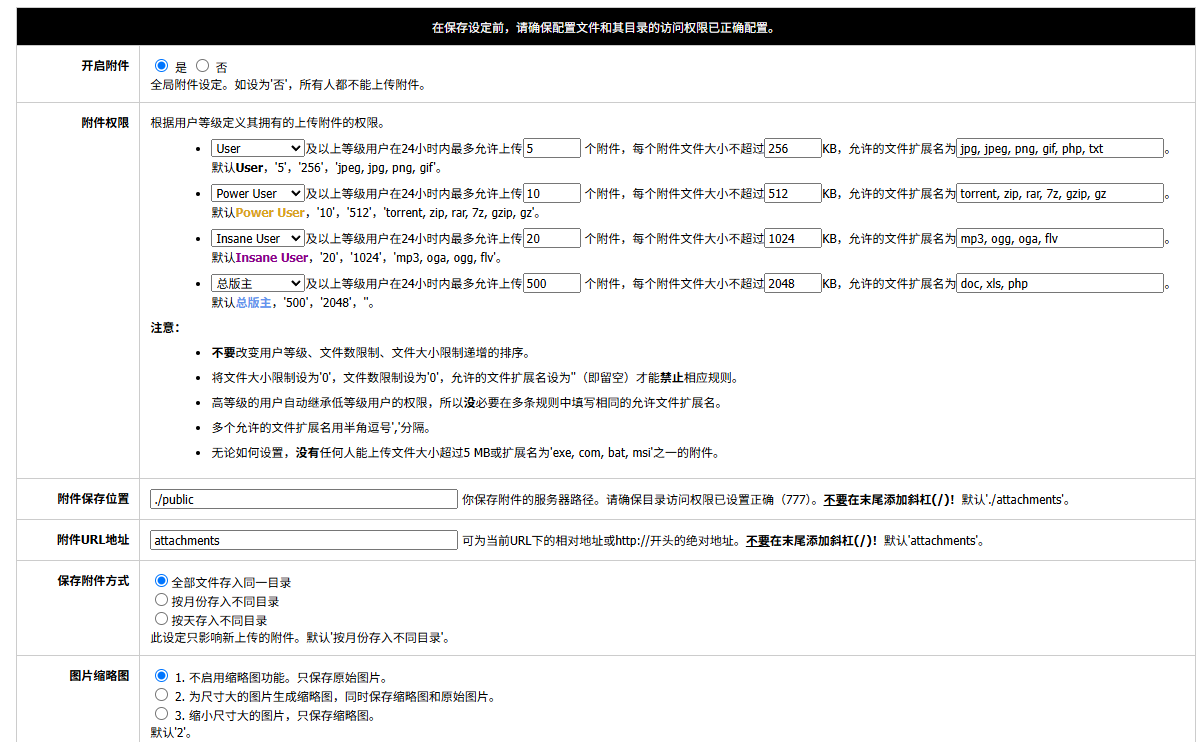
Task: Click the 附件URL地址 field 'attachments'
Action: (x=303, y=540)
